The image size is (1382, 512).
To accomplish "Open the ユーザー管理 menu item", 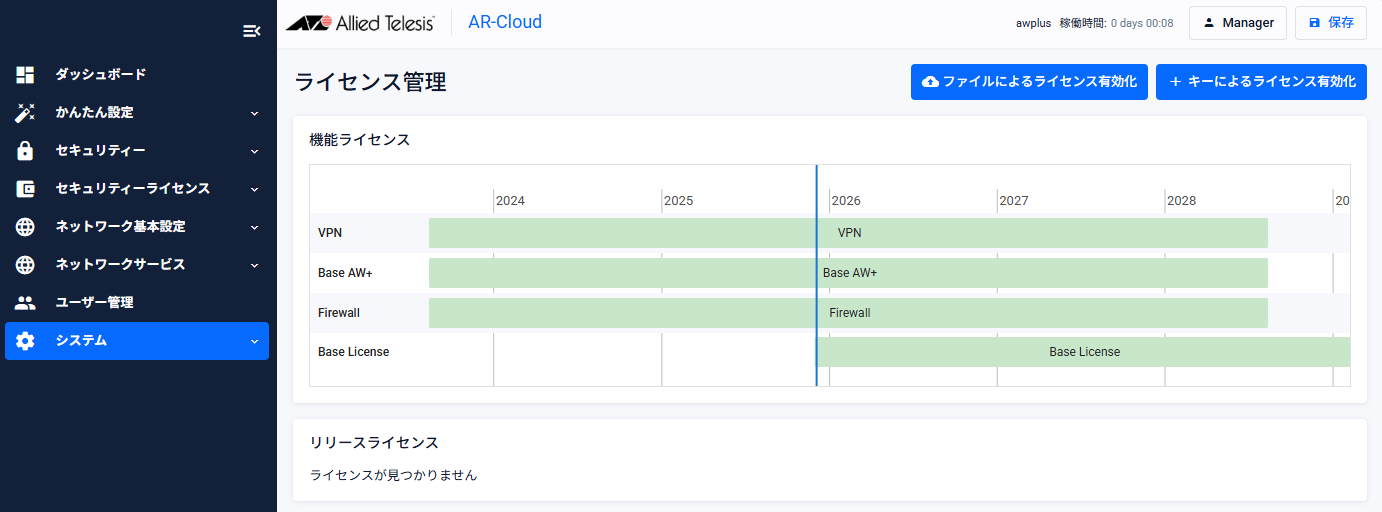I will [x=94, y=303].
